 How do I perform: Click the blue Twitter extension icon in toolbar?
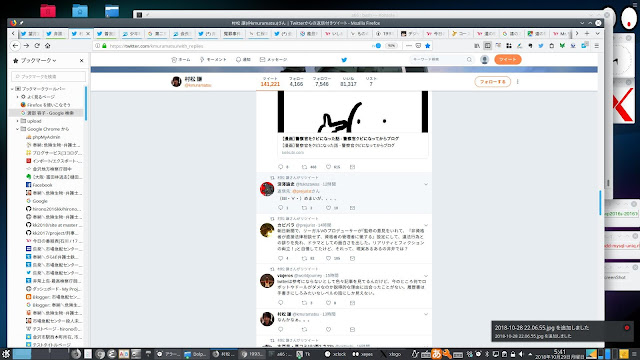click(541, 46)
